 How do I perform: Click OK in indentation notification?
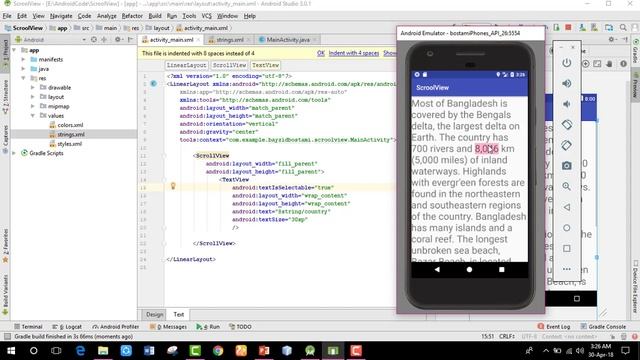[x=321, y=53]
